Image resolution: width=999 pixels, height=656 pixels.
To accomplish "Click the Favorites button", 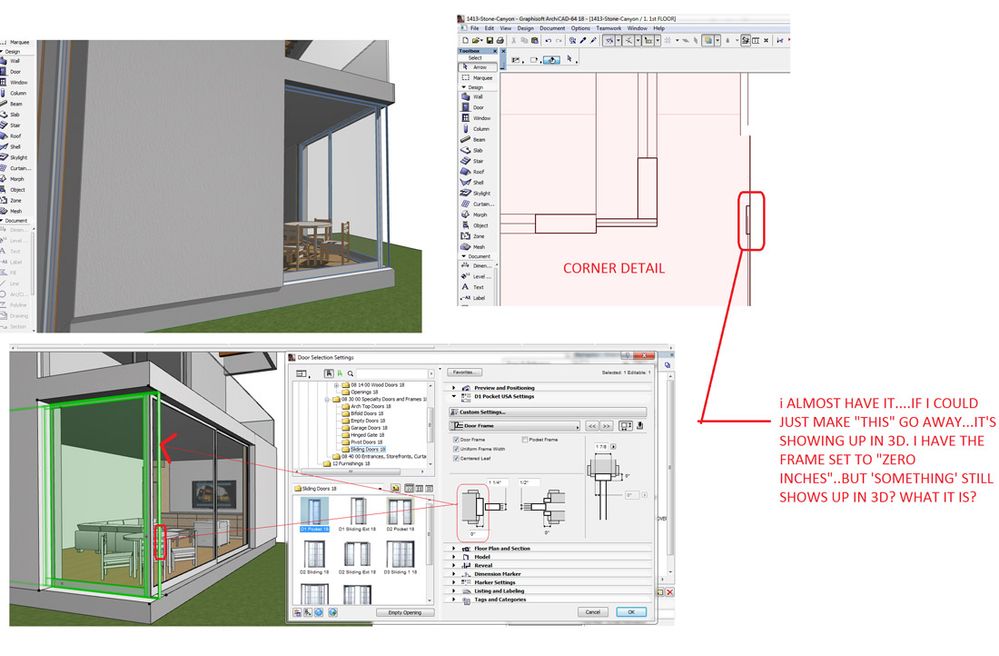I will pyautogui.click(x=464, y=372).
